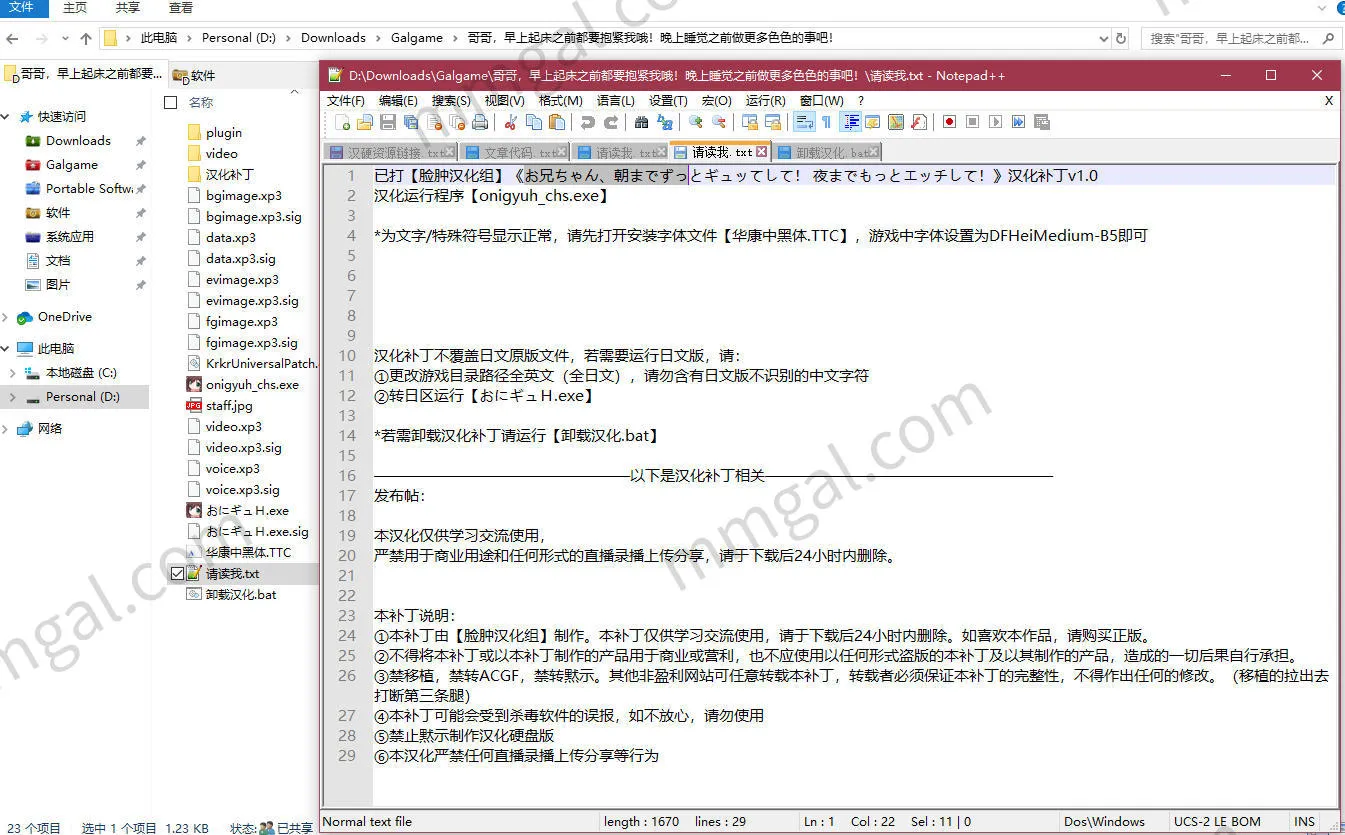Click Downloads in the breadcrumb path
Viewport: 1345px width, 835px height.
tap(333, 37)
